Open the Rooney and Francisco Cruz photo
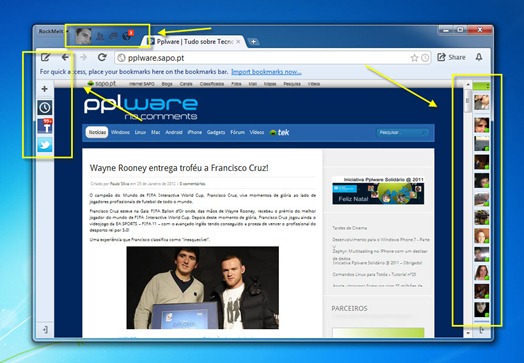Viewport: 524px width, 363px height. click(203, 288)
